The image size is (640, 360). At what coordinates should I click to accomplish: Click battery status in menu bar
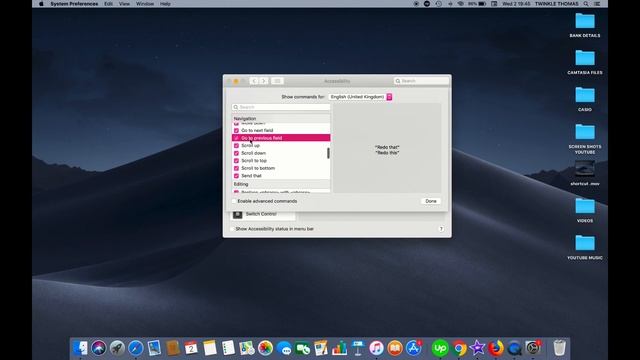click(477, 4)
